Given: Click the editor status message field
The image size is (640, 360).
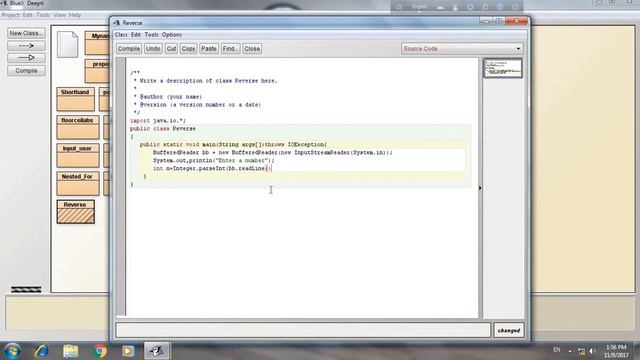Looking at the screenshot, I should click(303, 330).
